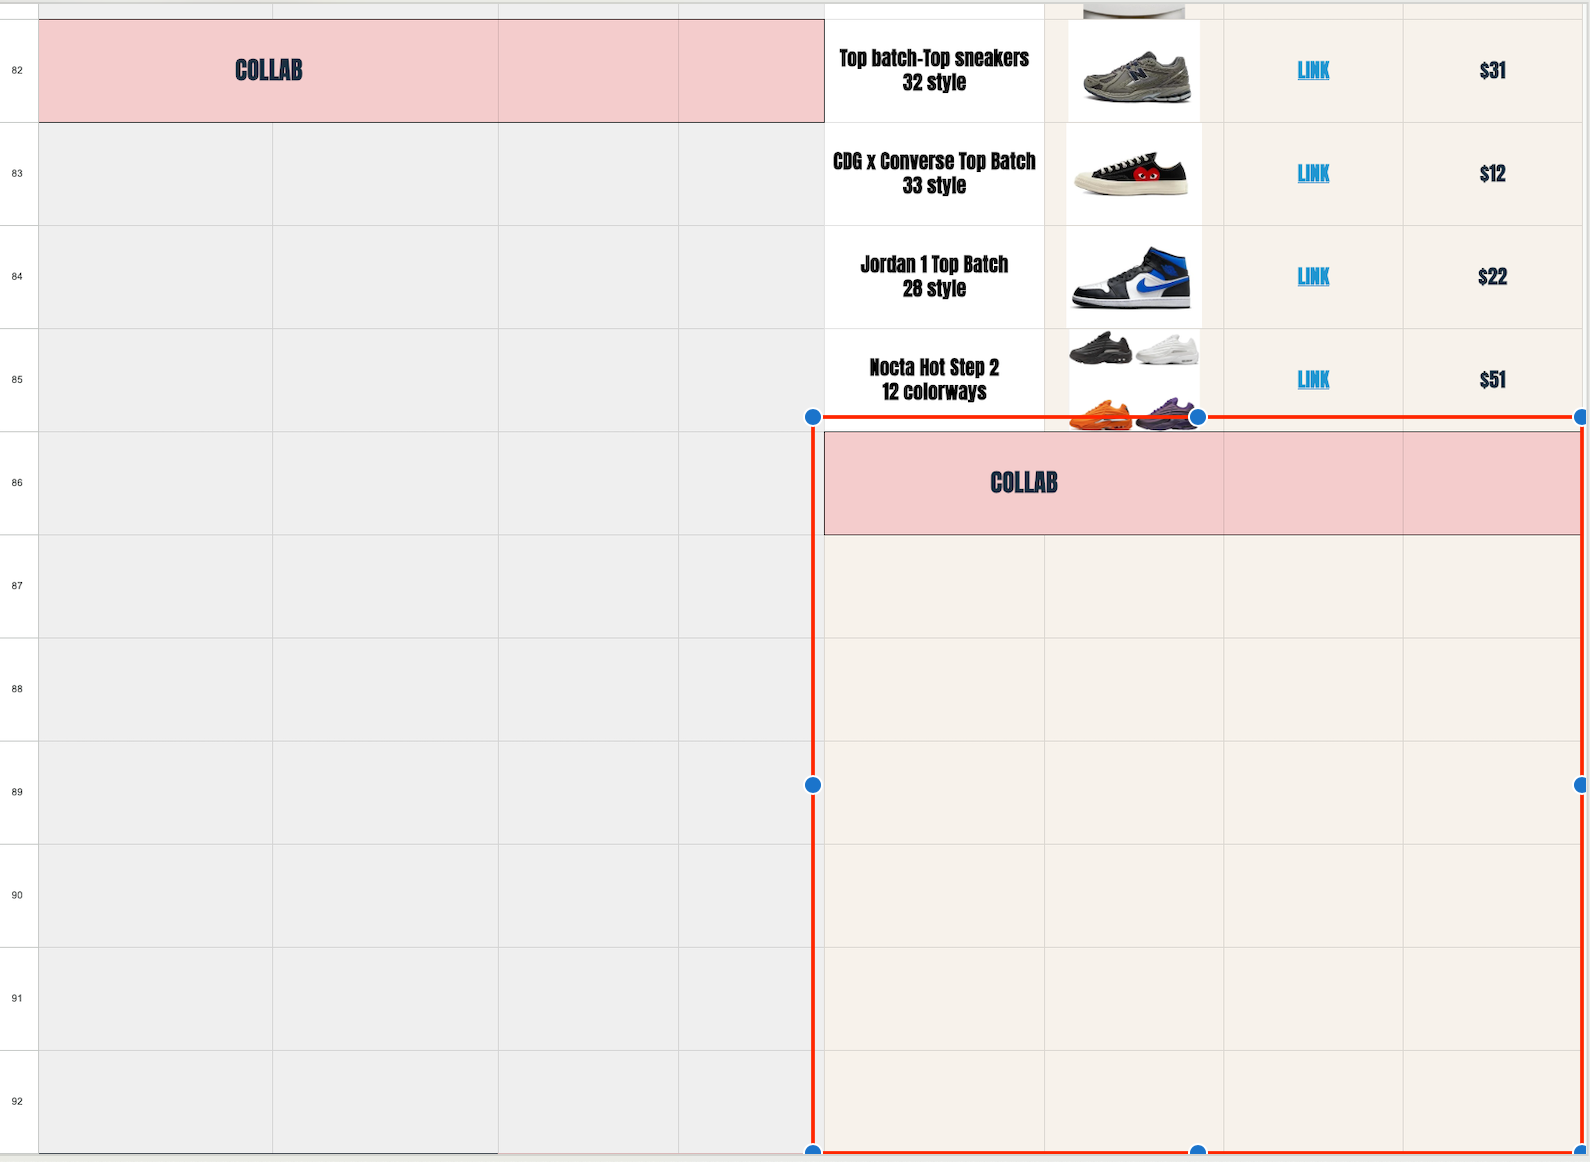Click the top-left selection handle
The height and width of the screenshot is (1162, 1590).
tap(813, 417)
